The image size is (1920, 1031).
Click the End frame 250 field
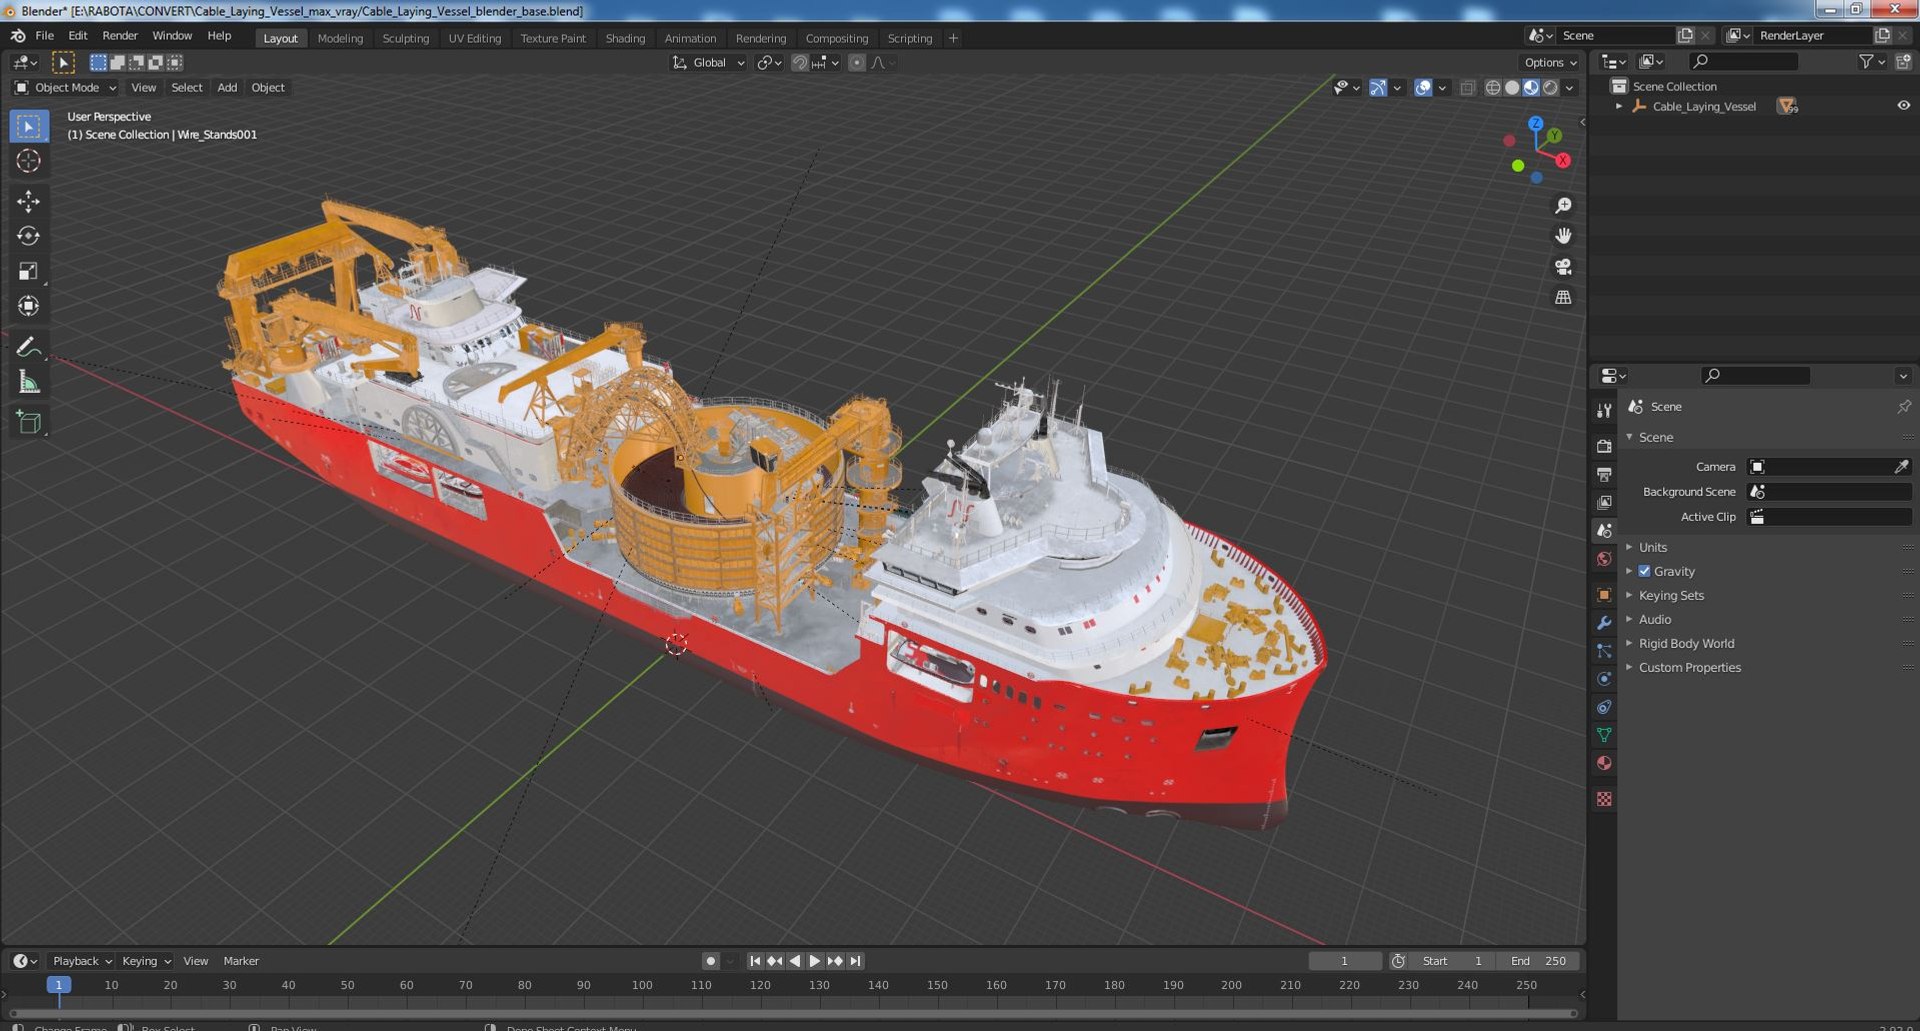pyautogui.click(x=1539, y=961)
